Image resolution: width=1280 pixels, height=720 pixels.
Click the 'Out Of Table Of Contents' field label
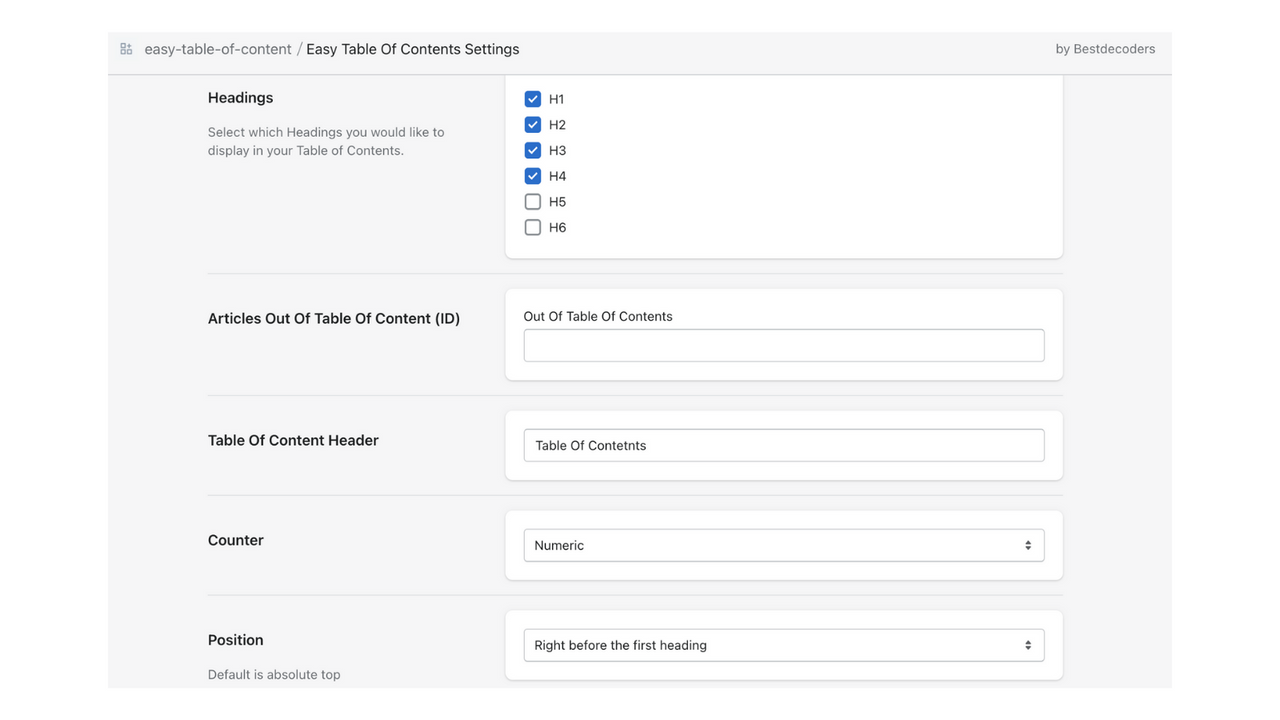click(598, 316)
